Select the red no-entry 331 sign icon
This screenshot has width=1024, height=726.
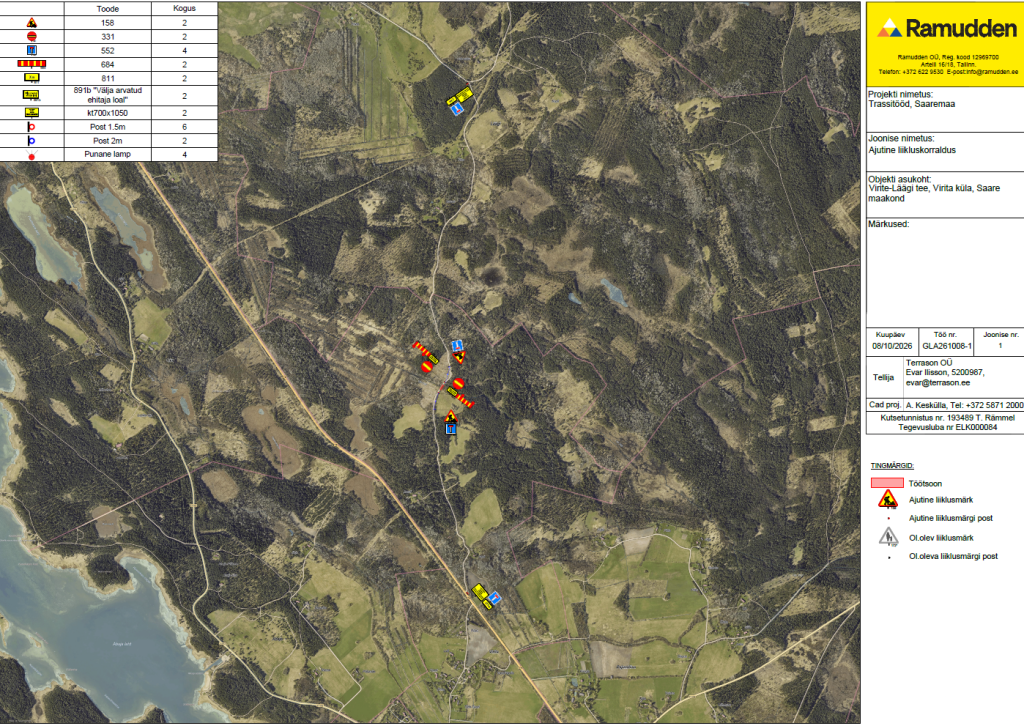31,37
